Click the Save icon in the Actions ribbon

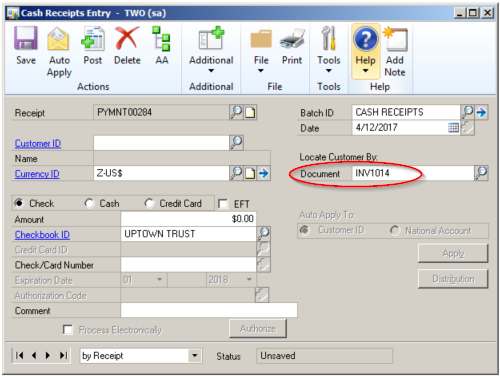[x=26, y=39]
